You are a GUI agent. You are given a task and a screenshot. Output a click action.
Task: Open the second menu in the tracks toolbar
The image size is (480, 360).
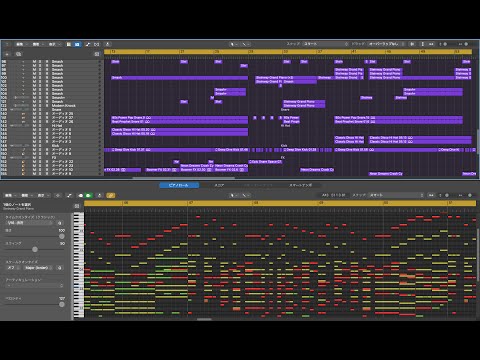point(37,44)
